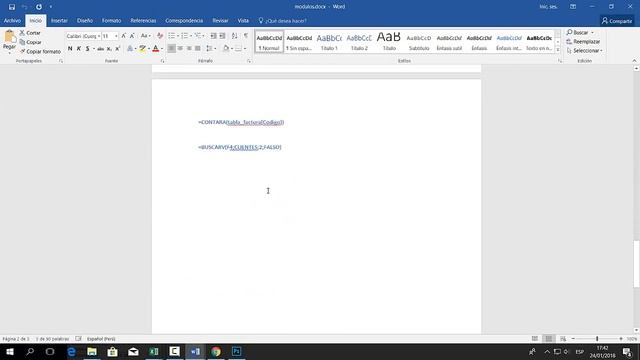
Task: Toggle strikethrough abc formatting
Action: point(100,49)
